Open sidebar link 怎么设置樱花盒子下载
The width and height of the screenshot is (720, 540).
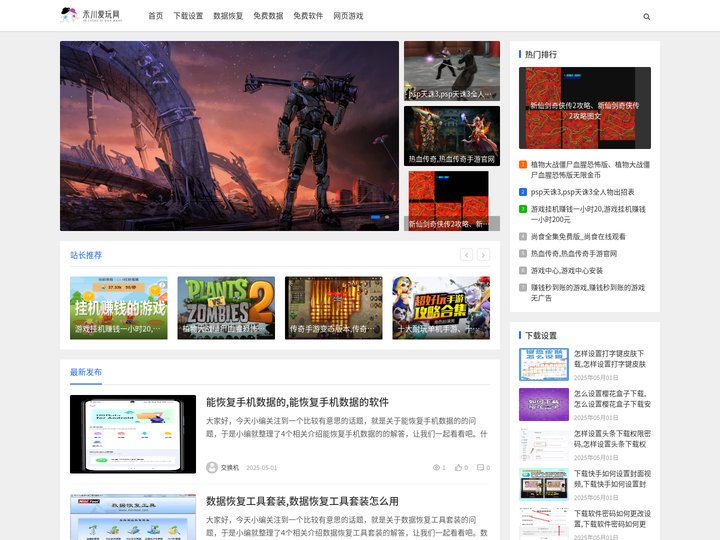coord(612,399)
